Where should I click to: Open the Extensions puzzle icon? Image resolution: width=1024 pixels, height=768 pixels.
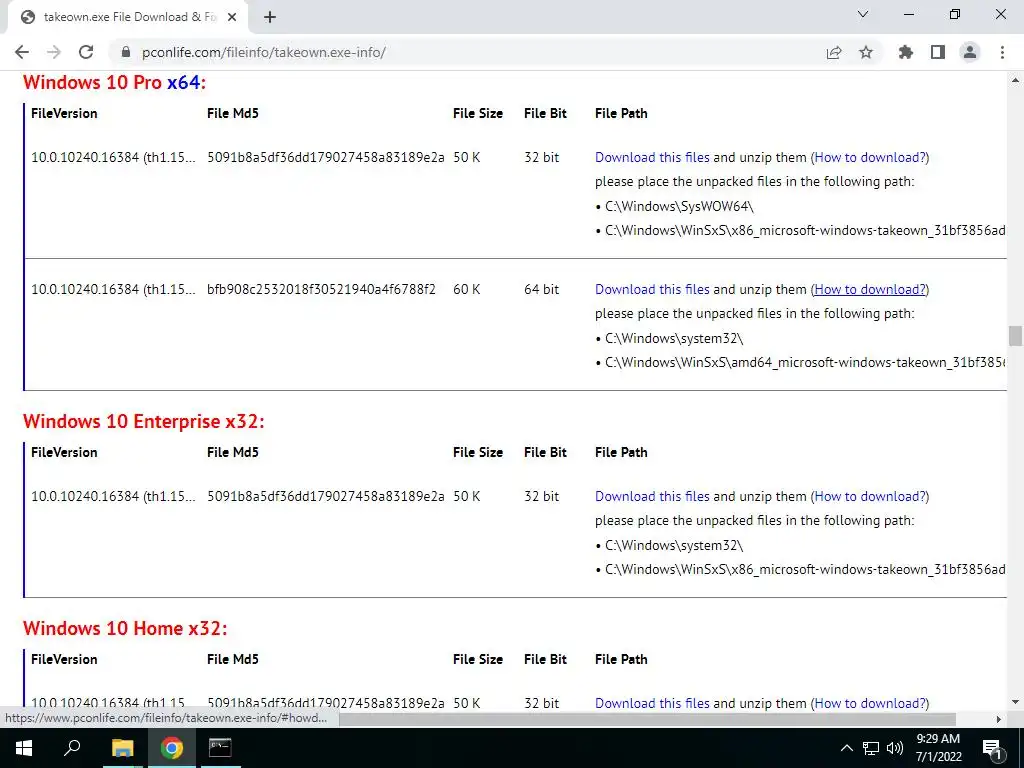[905, 52]
